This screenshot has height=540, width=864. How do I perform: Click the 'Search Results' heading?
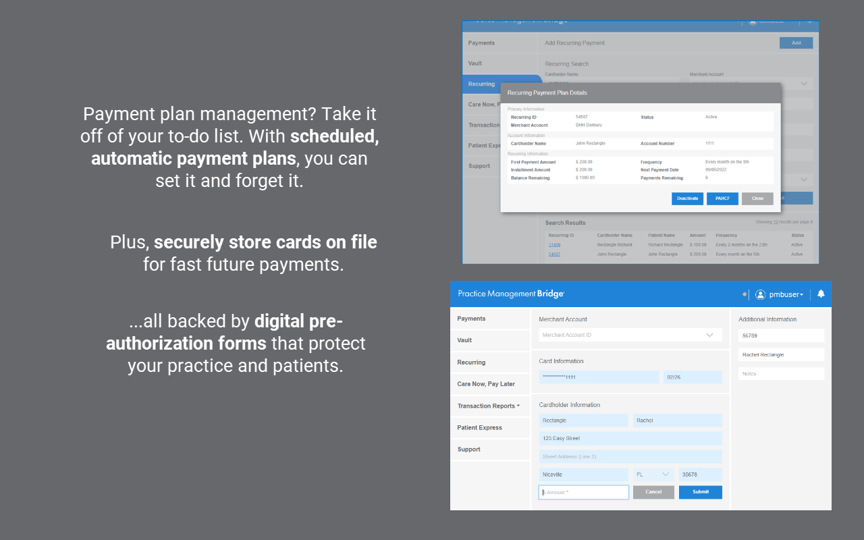[565, 223]
